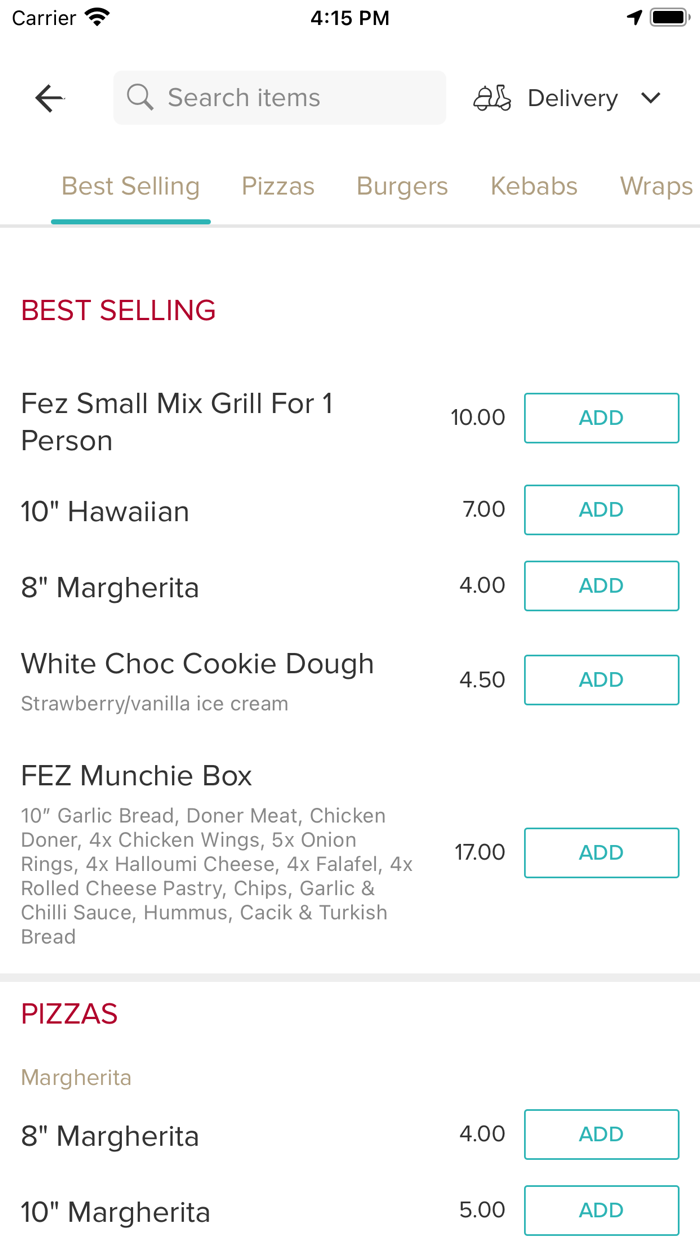Image resolution: width=700 pixels, height=1244 pixels.
Task: Expand the Delivery method selector
Action: pos(572,97)
